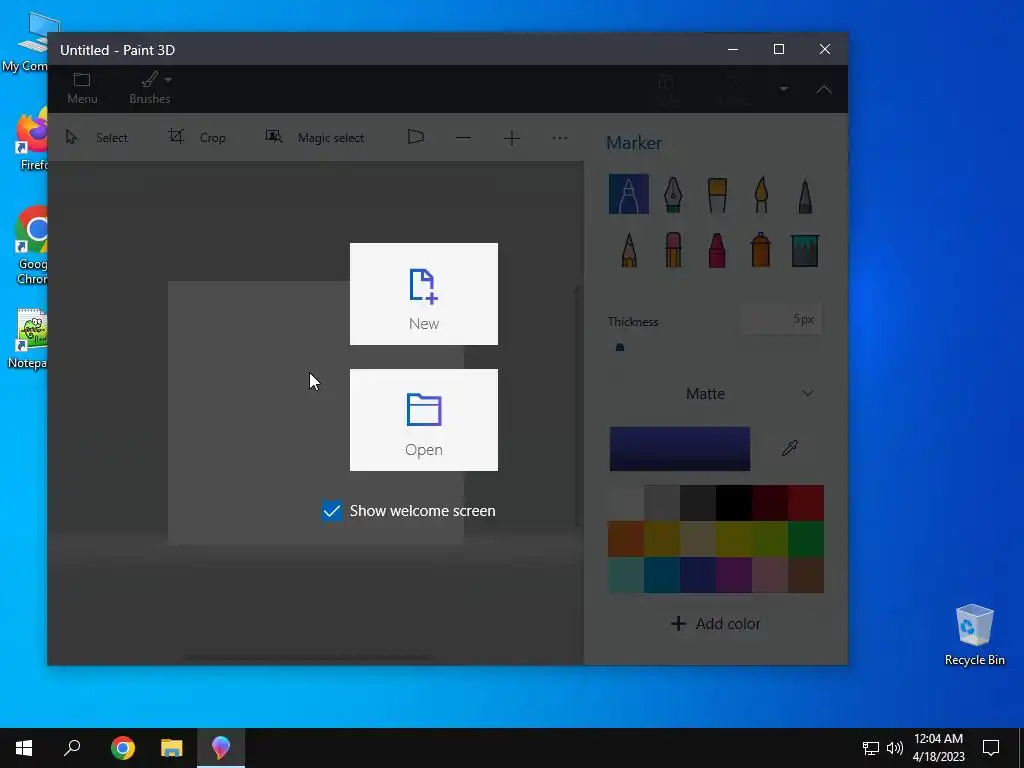Open the taskbar clock and date

[x=938, y=748]
